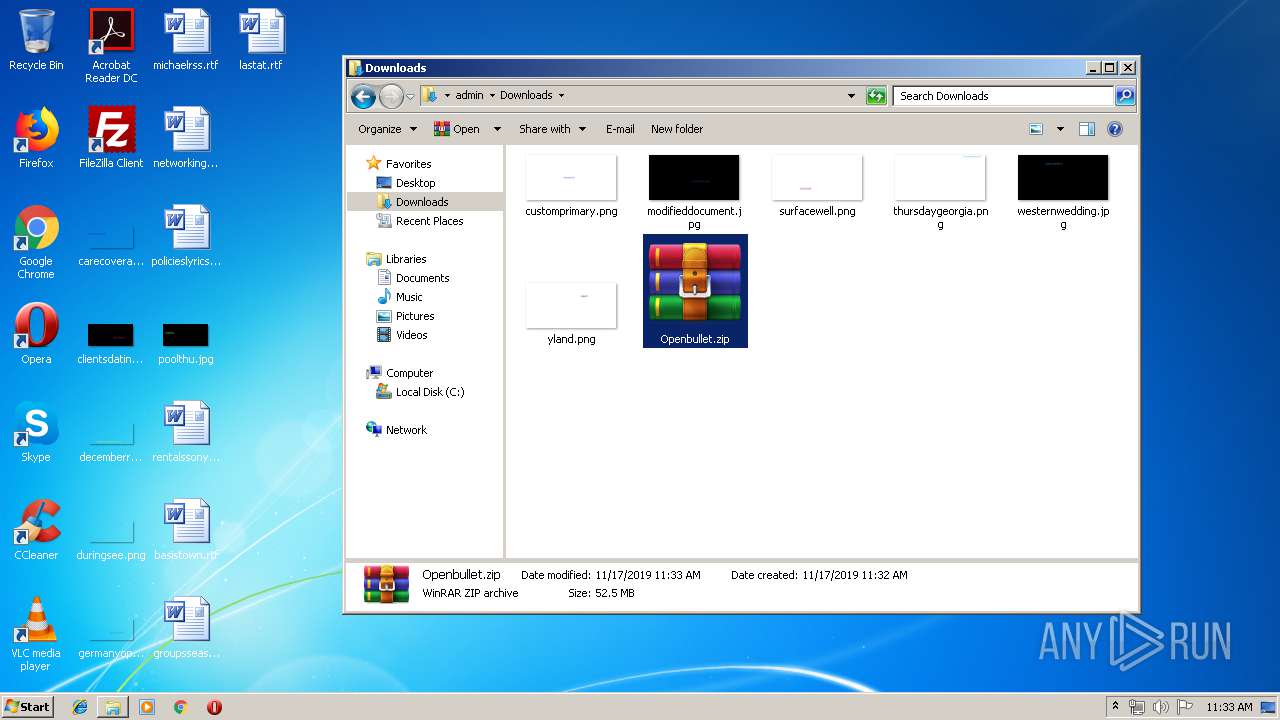Open Pictures library in navigation pane
Viewport: 1280px width, 720px height.
[x=405, y=316]
